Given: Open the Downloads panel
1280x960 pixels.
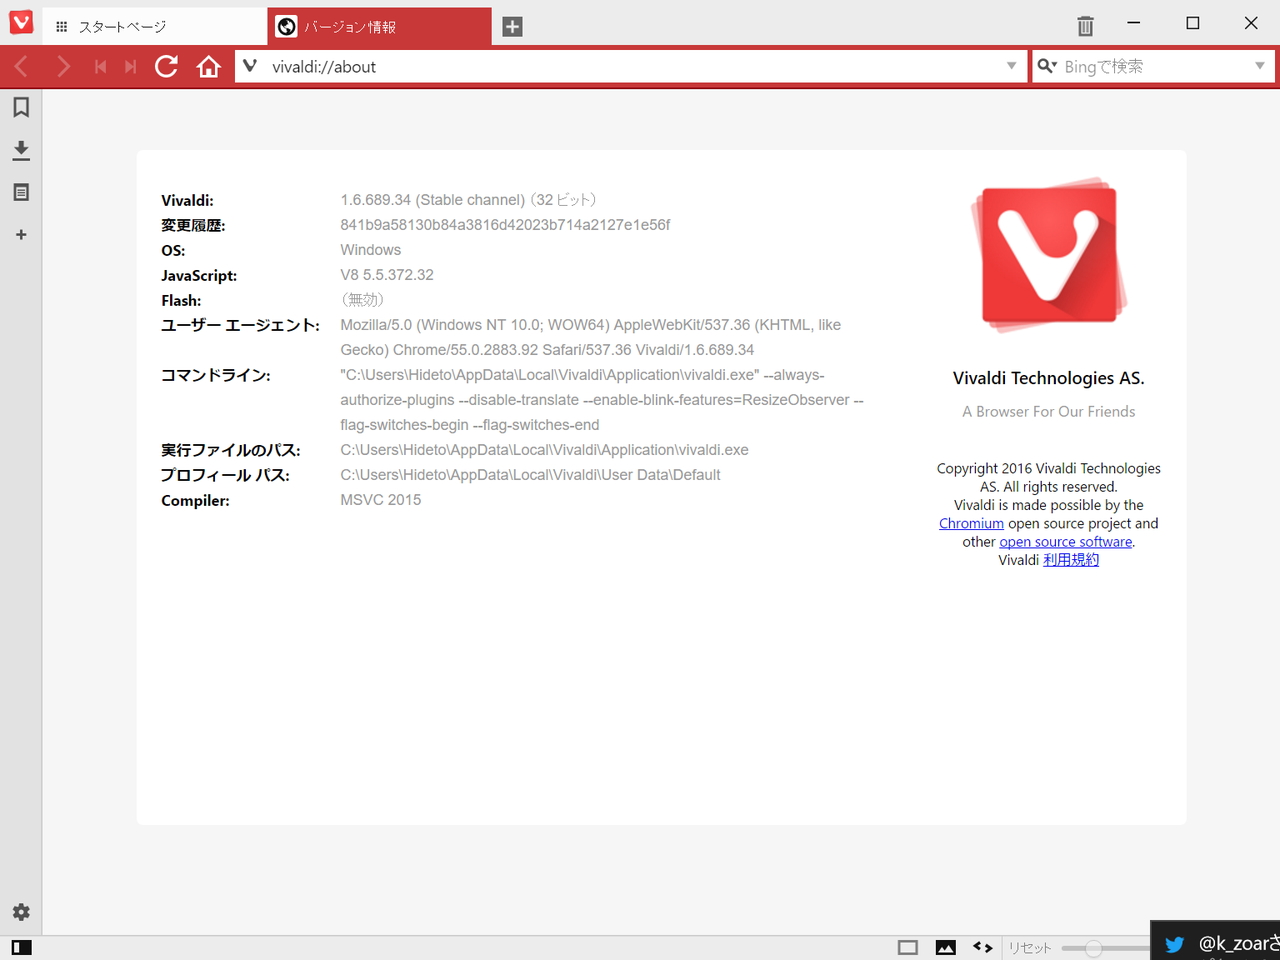Looking at the screenshot, I should pyautogui.click(x=21, y=149).
